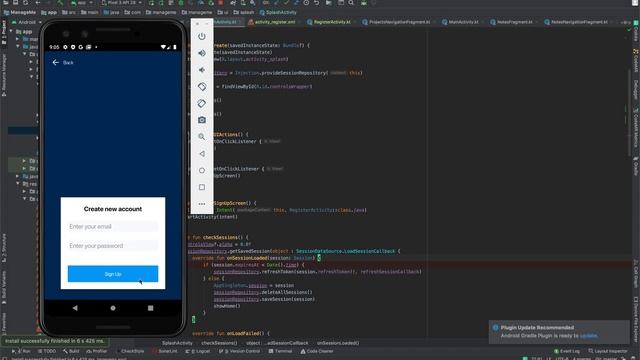Open emulator extended controls (three dots)
Screen dimensions: 640x360
202,204
